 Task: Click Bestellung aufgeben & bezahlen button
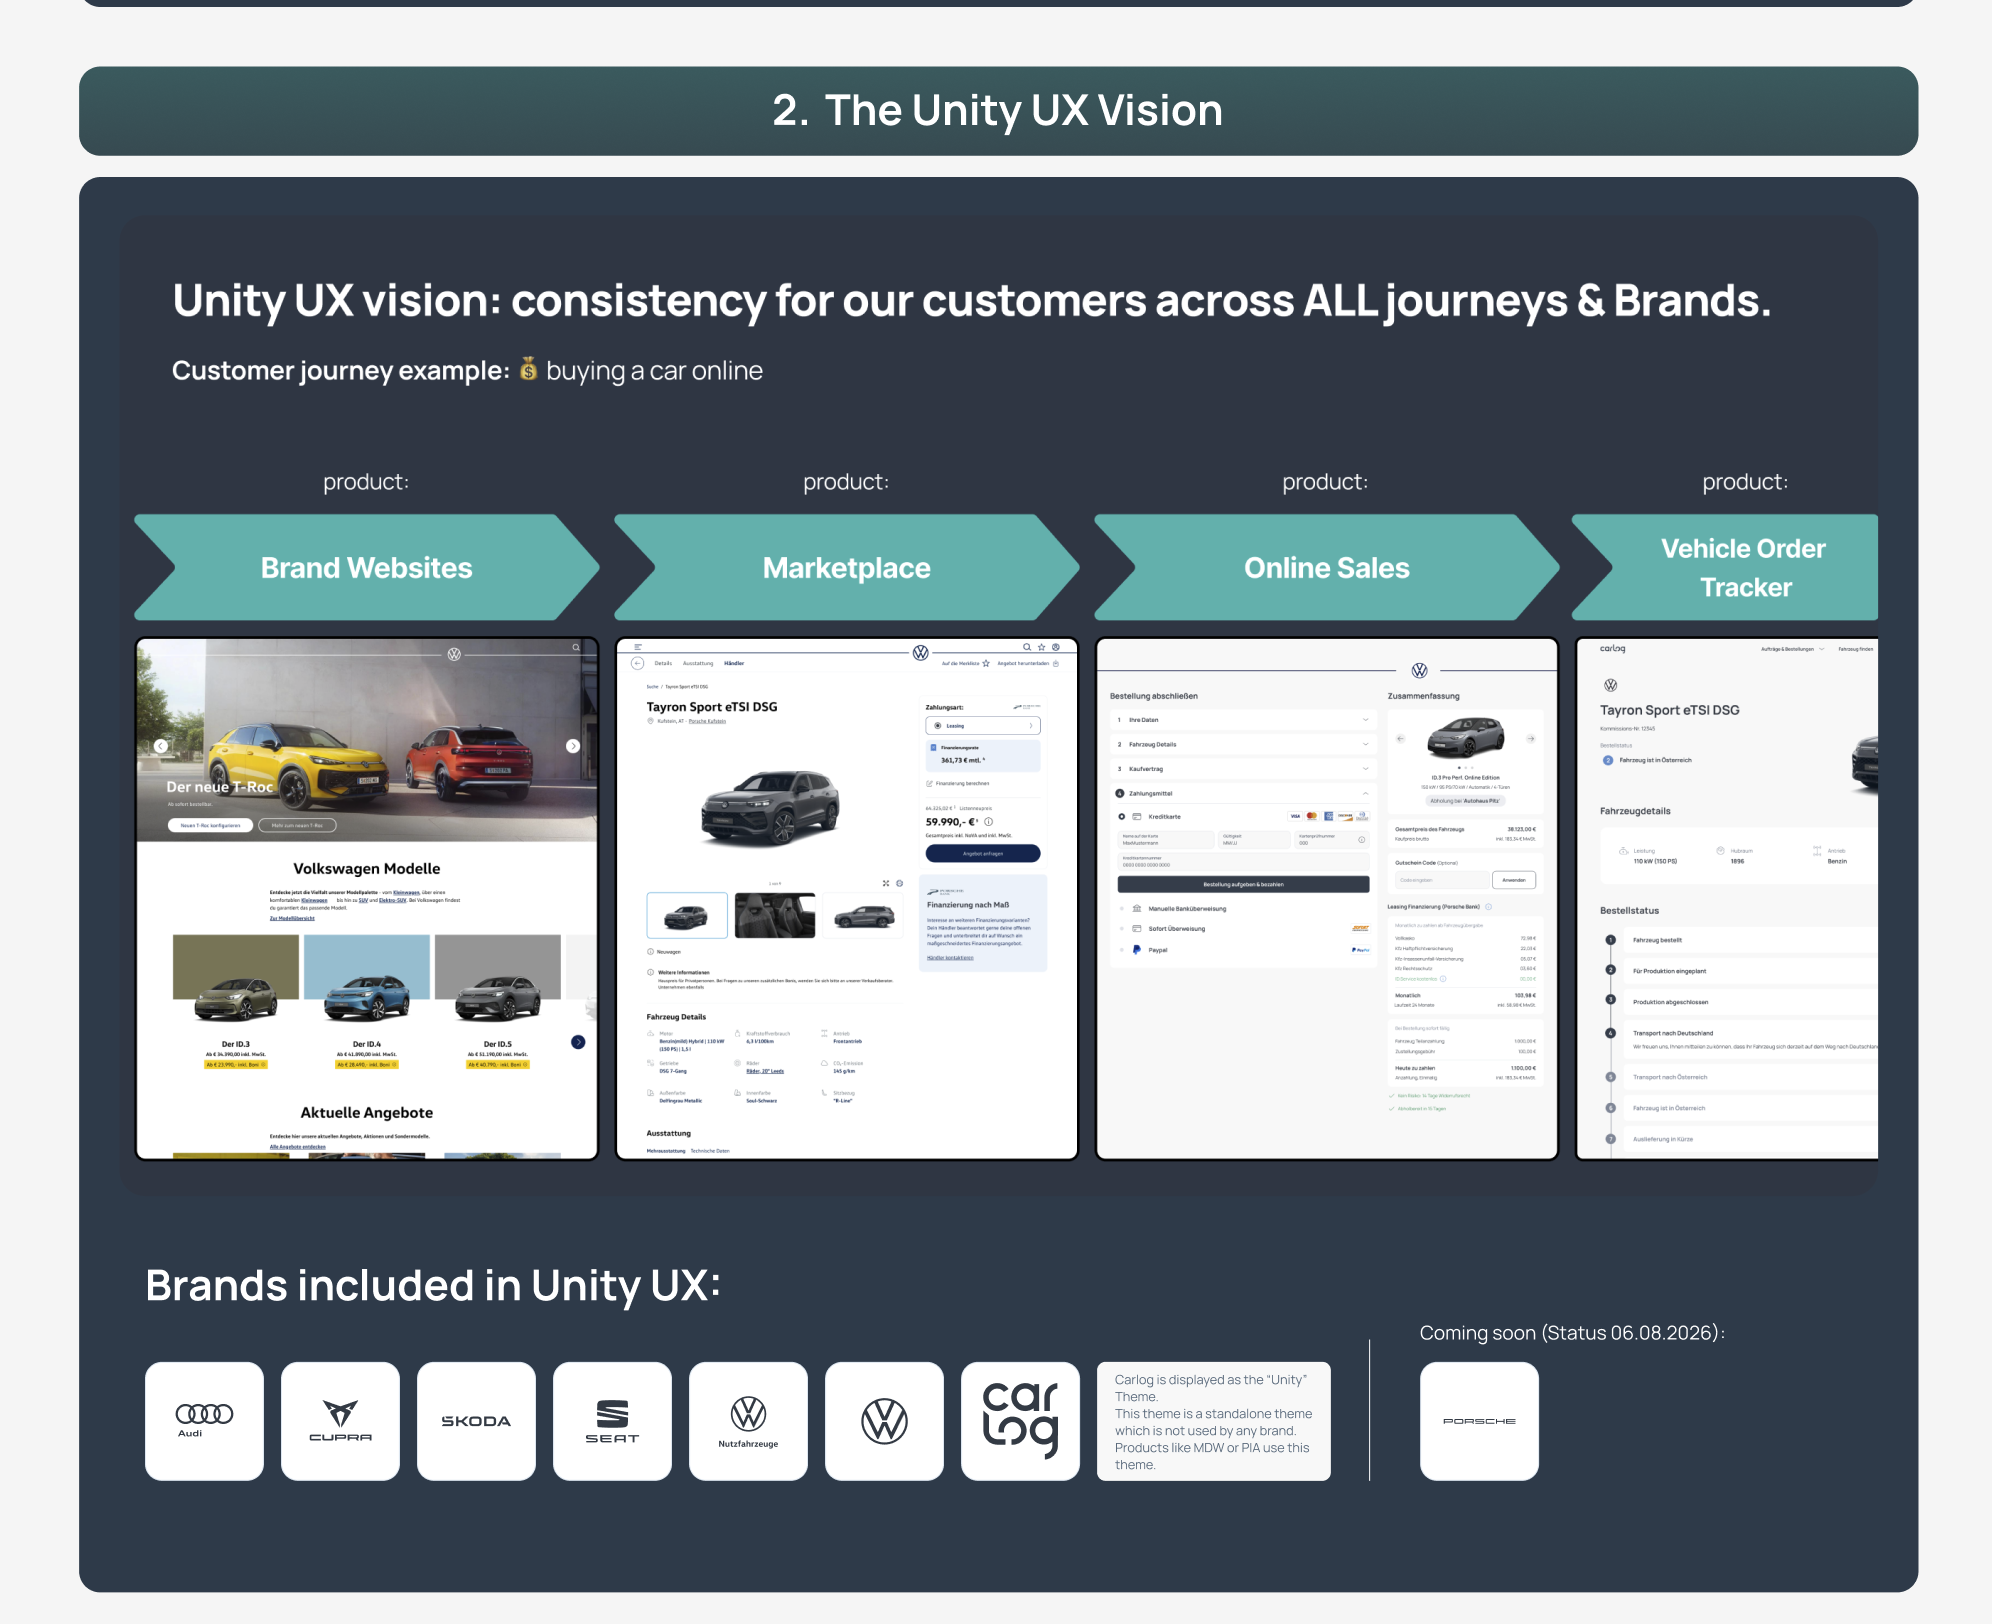click(x=1243, y=885)
